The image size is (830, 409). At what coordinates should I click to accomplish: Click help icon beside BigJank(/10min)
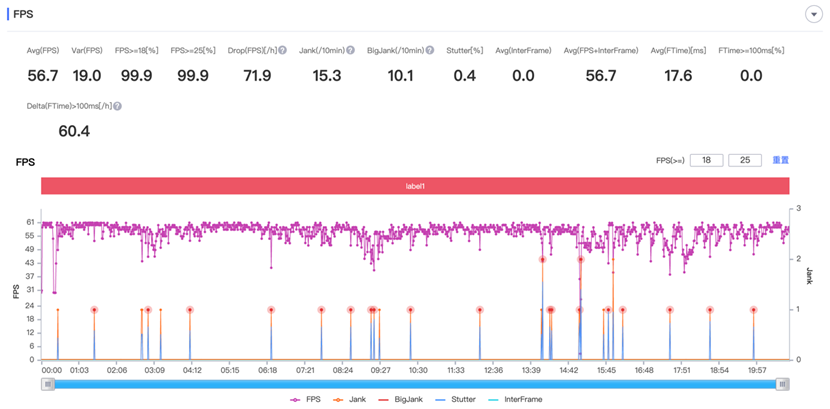point(430,50)
